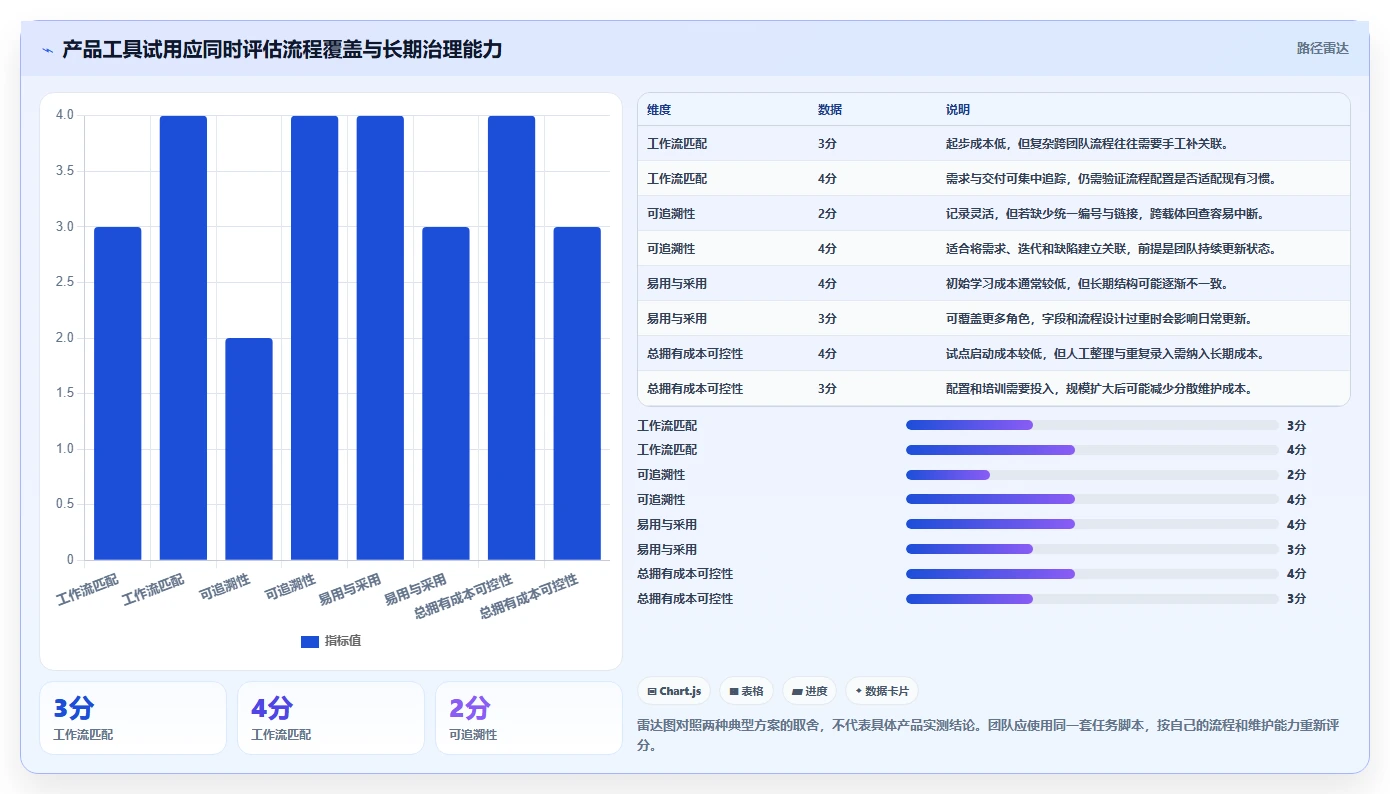Click the 3.5 y-axis tick label
This screenshot has width=1390, height=794.
65,171
